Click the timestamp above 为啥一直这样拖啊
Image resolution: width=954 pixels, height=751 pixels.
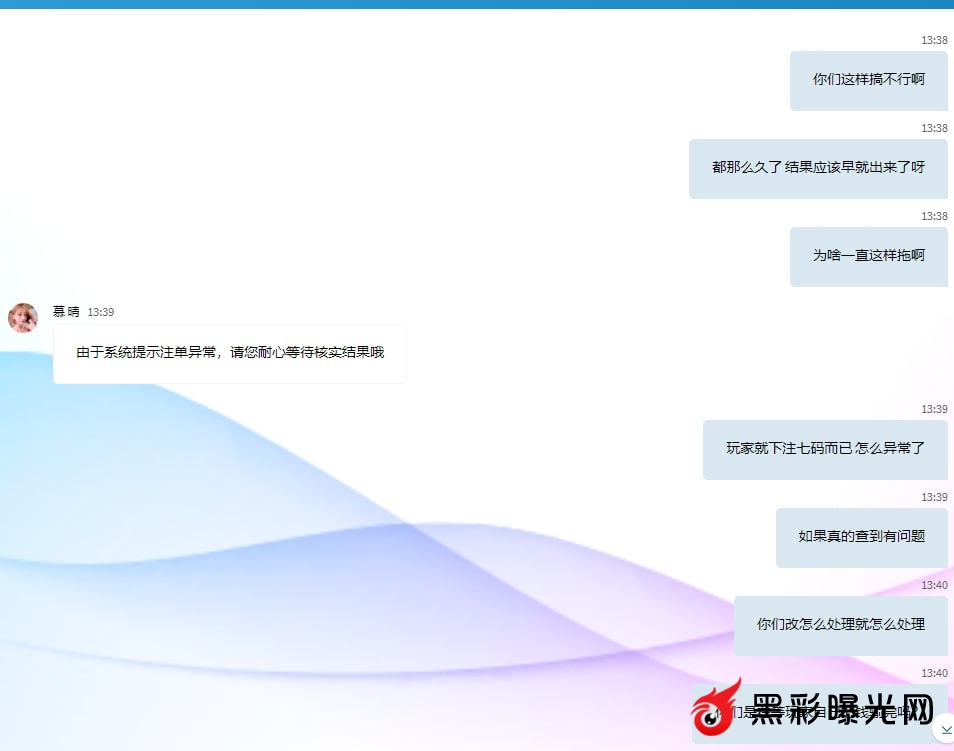click(934, 217)
